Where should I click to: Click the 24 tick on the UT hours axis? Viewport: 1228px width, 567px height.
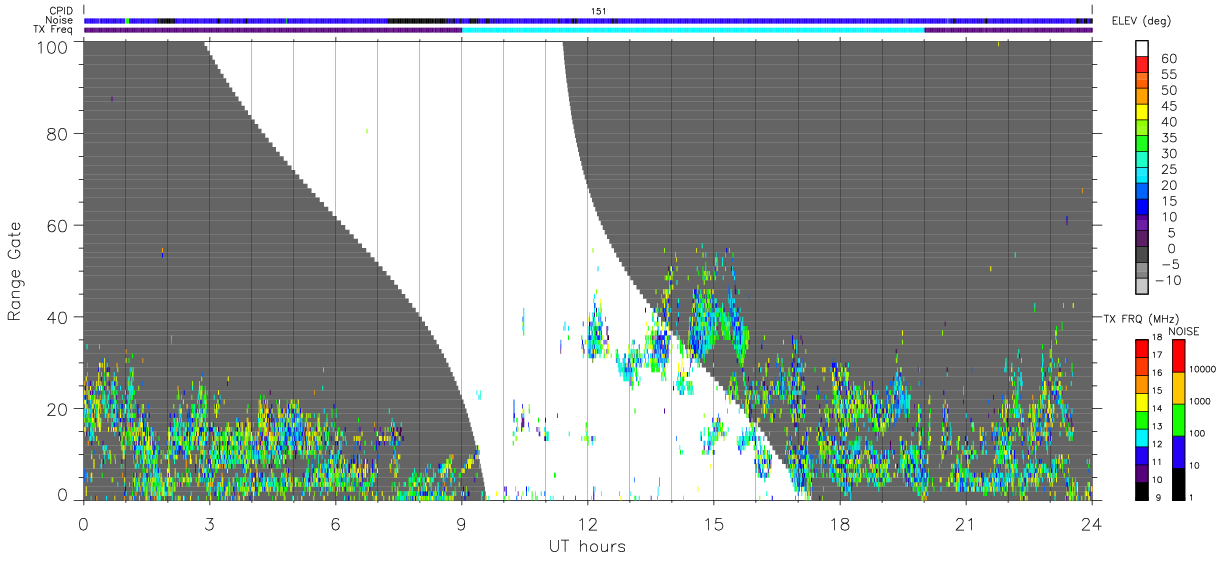(x=1092, y=523)
